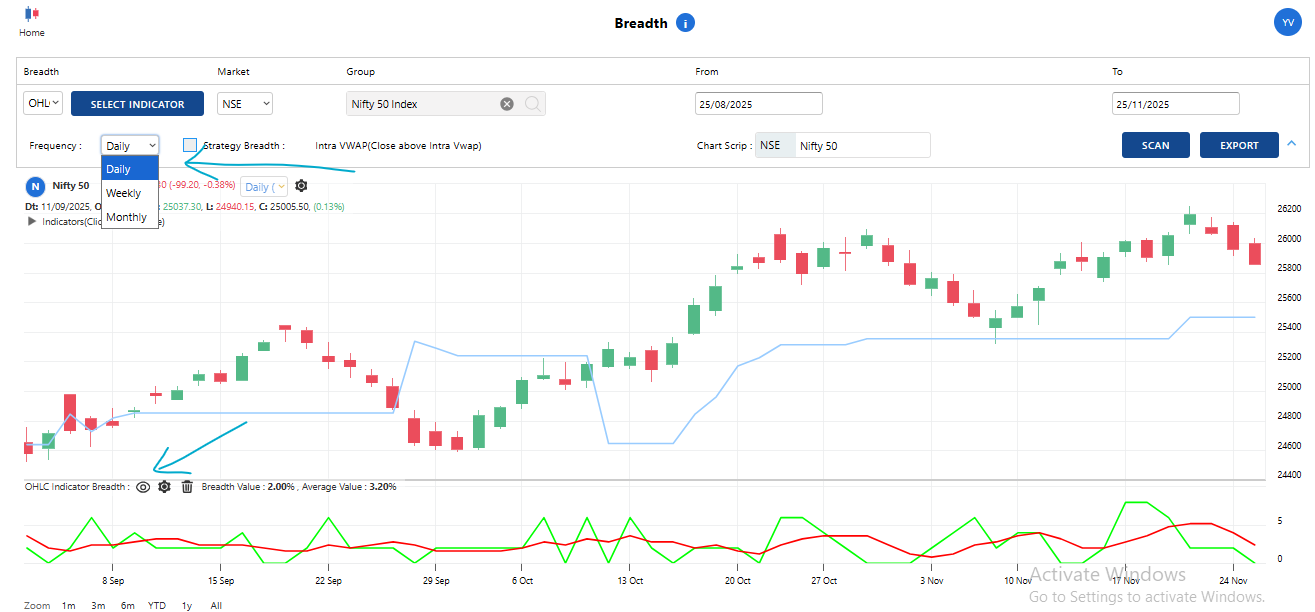
Task: Select Weekly from the frequency list
Action: 124,193
